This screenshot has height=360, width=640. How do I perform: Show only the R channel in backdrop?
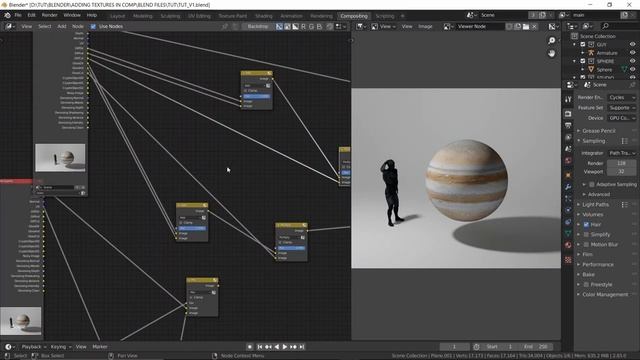point(303,26)
